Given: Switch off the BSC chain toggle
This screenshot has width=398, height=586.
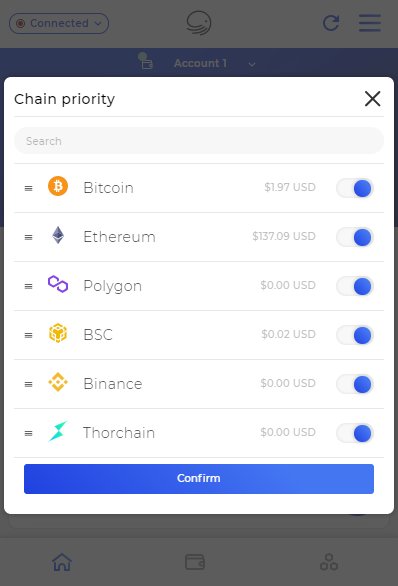Looking at the screenshot, I should pyautogui.click(x=355, y=335).
